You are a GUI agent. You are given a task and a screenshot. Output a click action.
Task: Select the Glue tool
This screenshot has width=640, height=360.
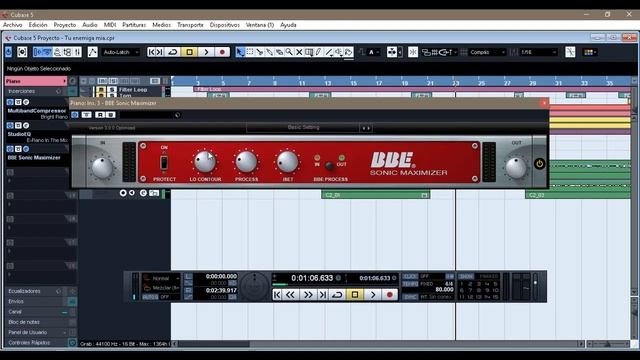coord(269,52)
